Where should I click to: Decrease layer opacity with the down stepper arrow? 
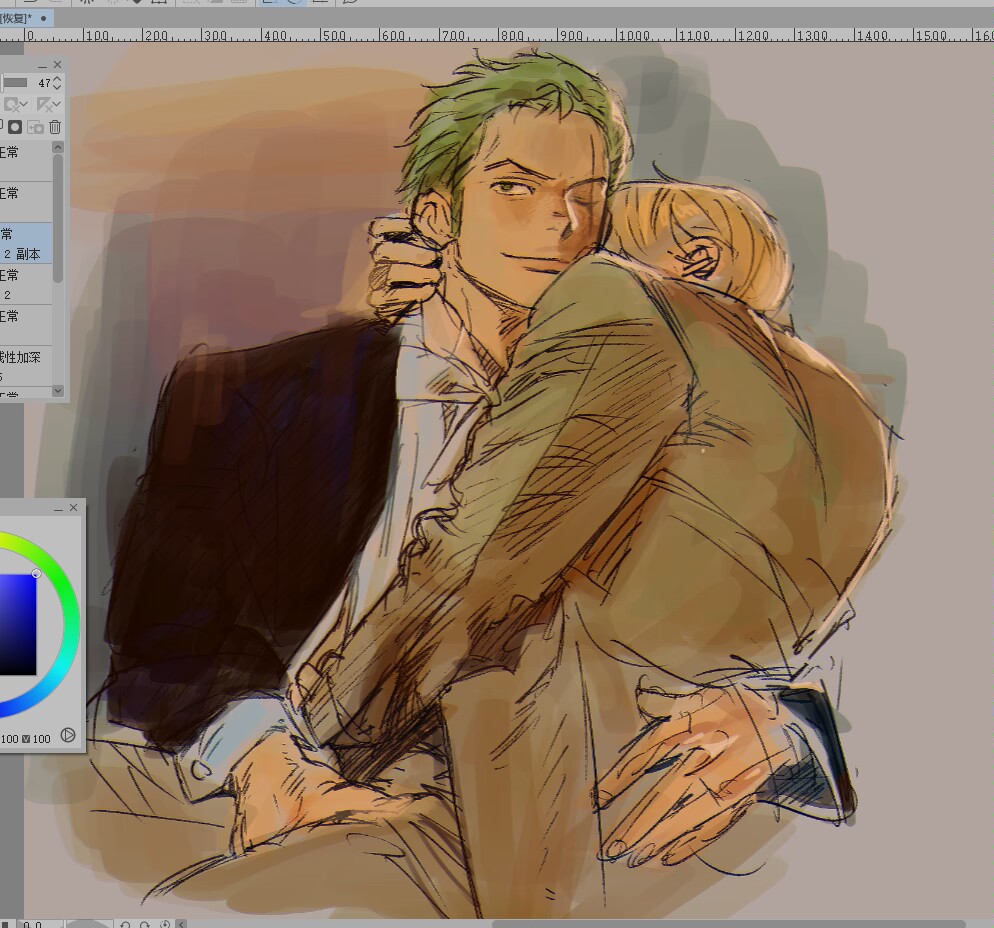click(x=57, y=87)
